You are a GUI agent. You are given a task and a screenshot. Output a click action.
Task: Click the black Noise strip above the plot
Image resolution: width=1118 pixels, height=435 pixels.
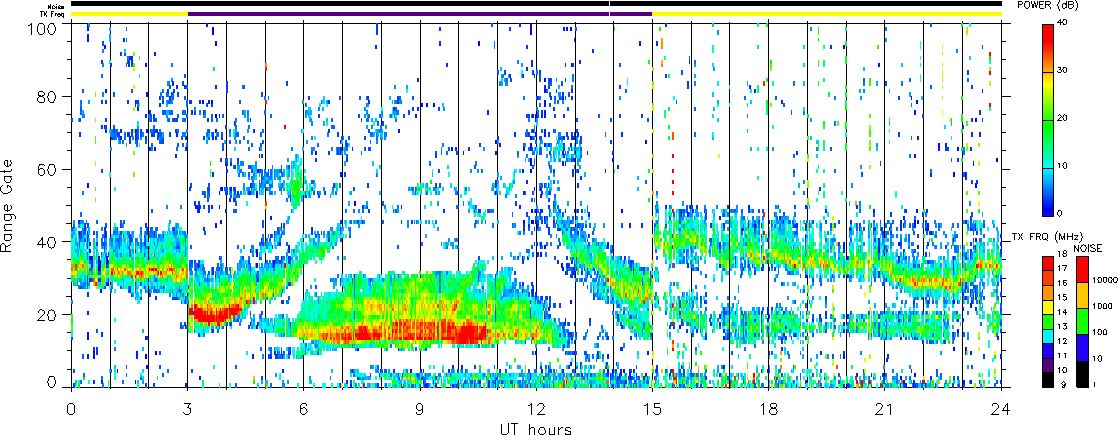coord(536,4)
